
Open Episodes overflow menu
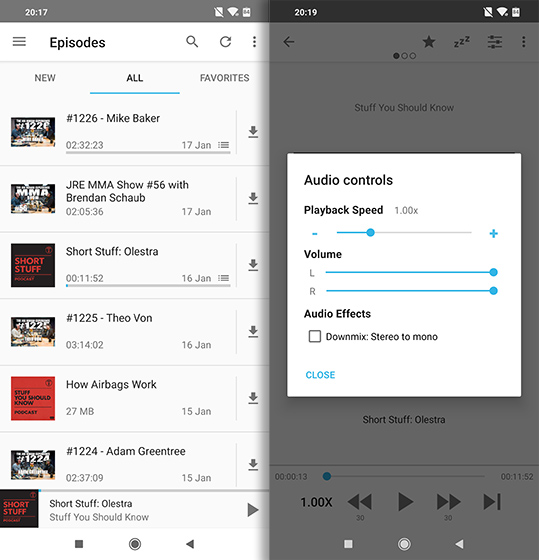click(x=254, y=42)
